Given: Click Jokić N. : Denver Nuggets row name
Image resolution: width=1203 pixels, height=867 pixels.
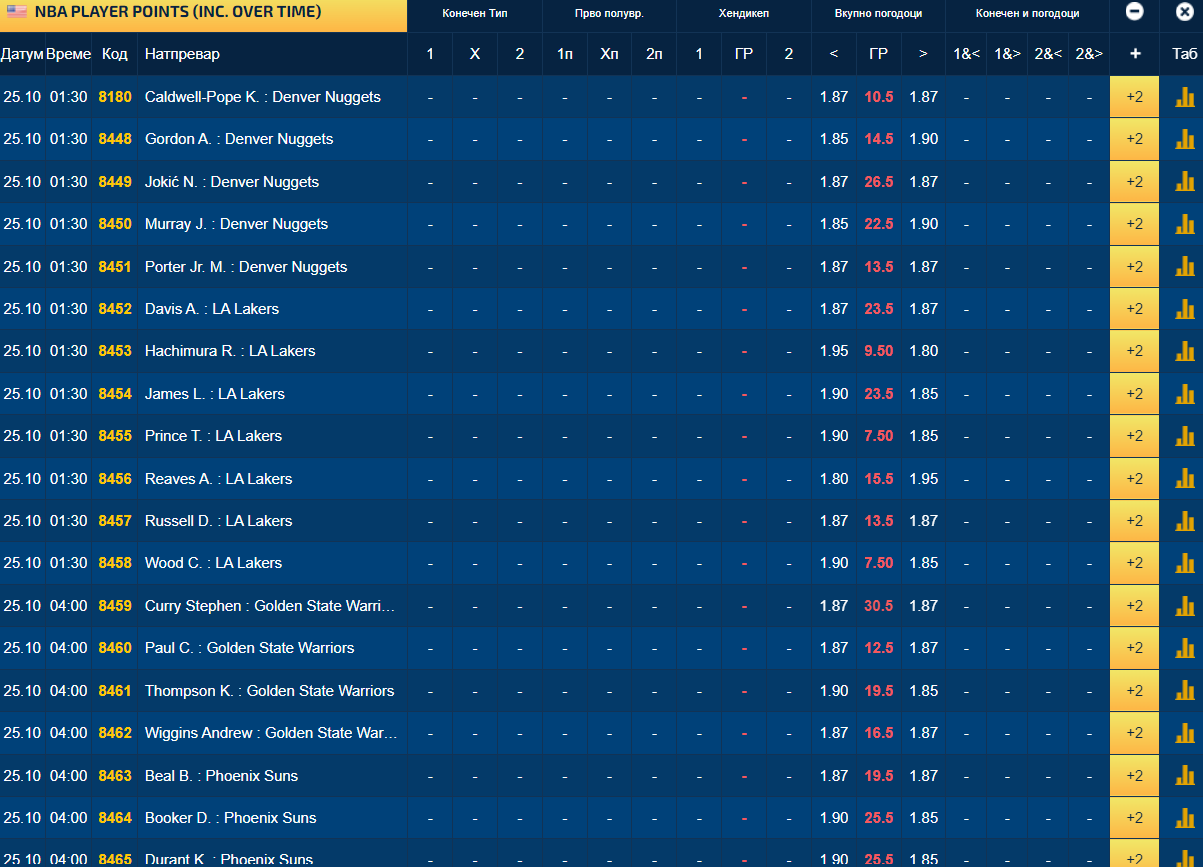Looking at the screenshot, I should [232, 182].
